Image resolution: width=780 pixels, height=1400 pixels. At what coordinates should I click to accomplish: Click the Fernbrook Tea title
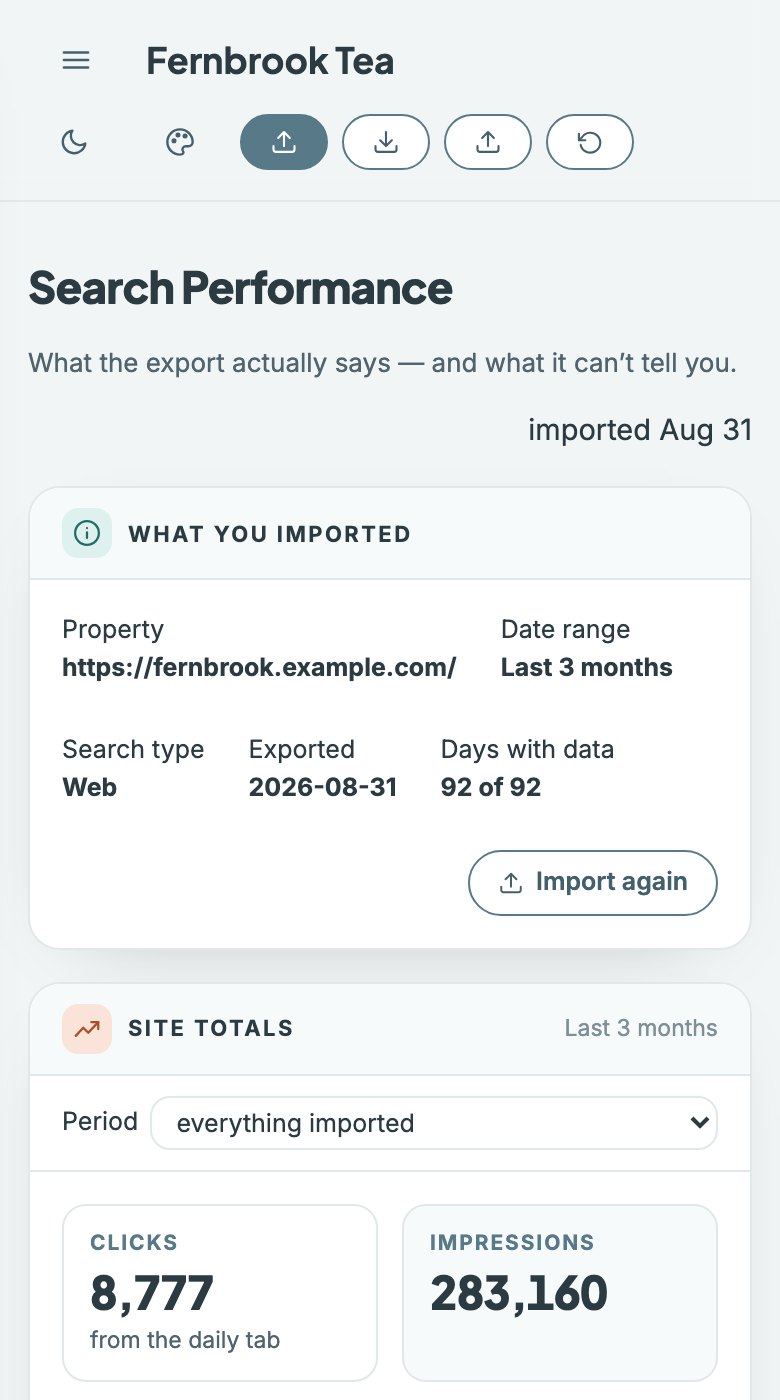(x=270, y=61)
